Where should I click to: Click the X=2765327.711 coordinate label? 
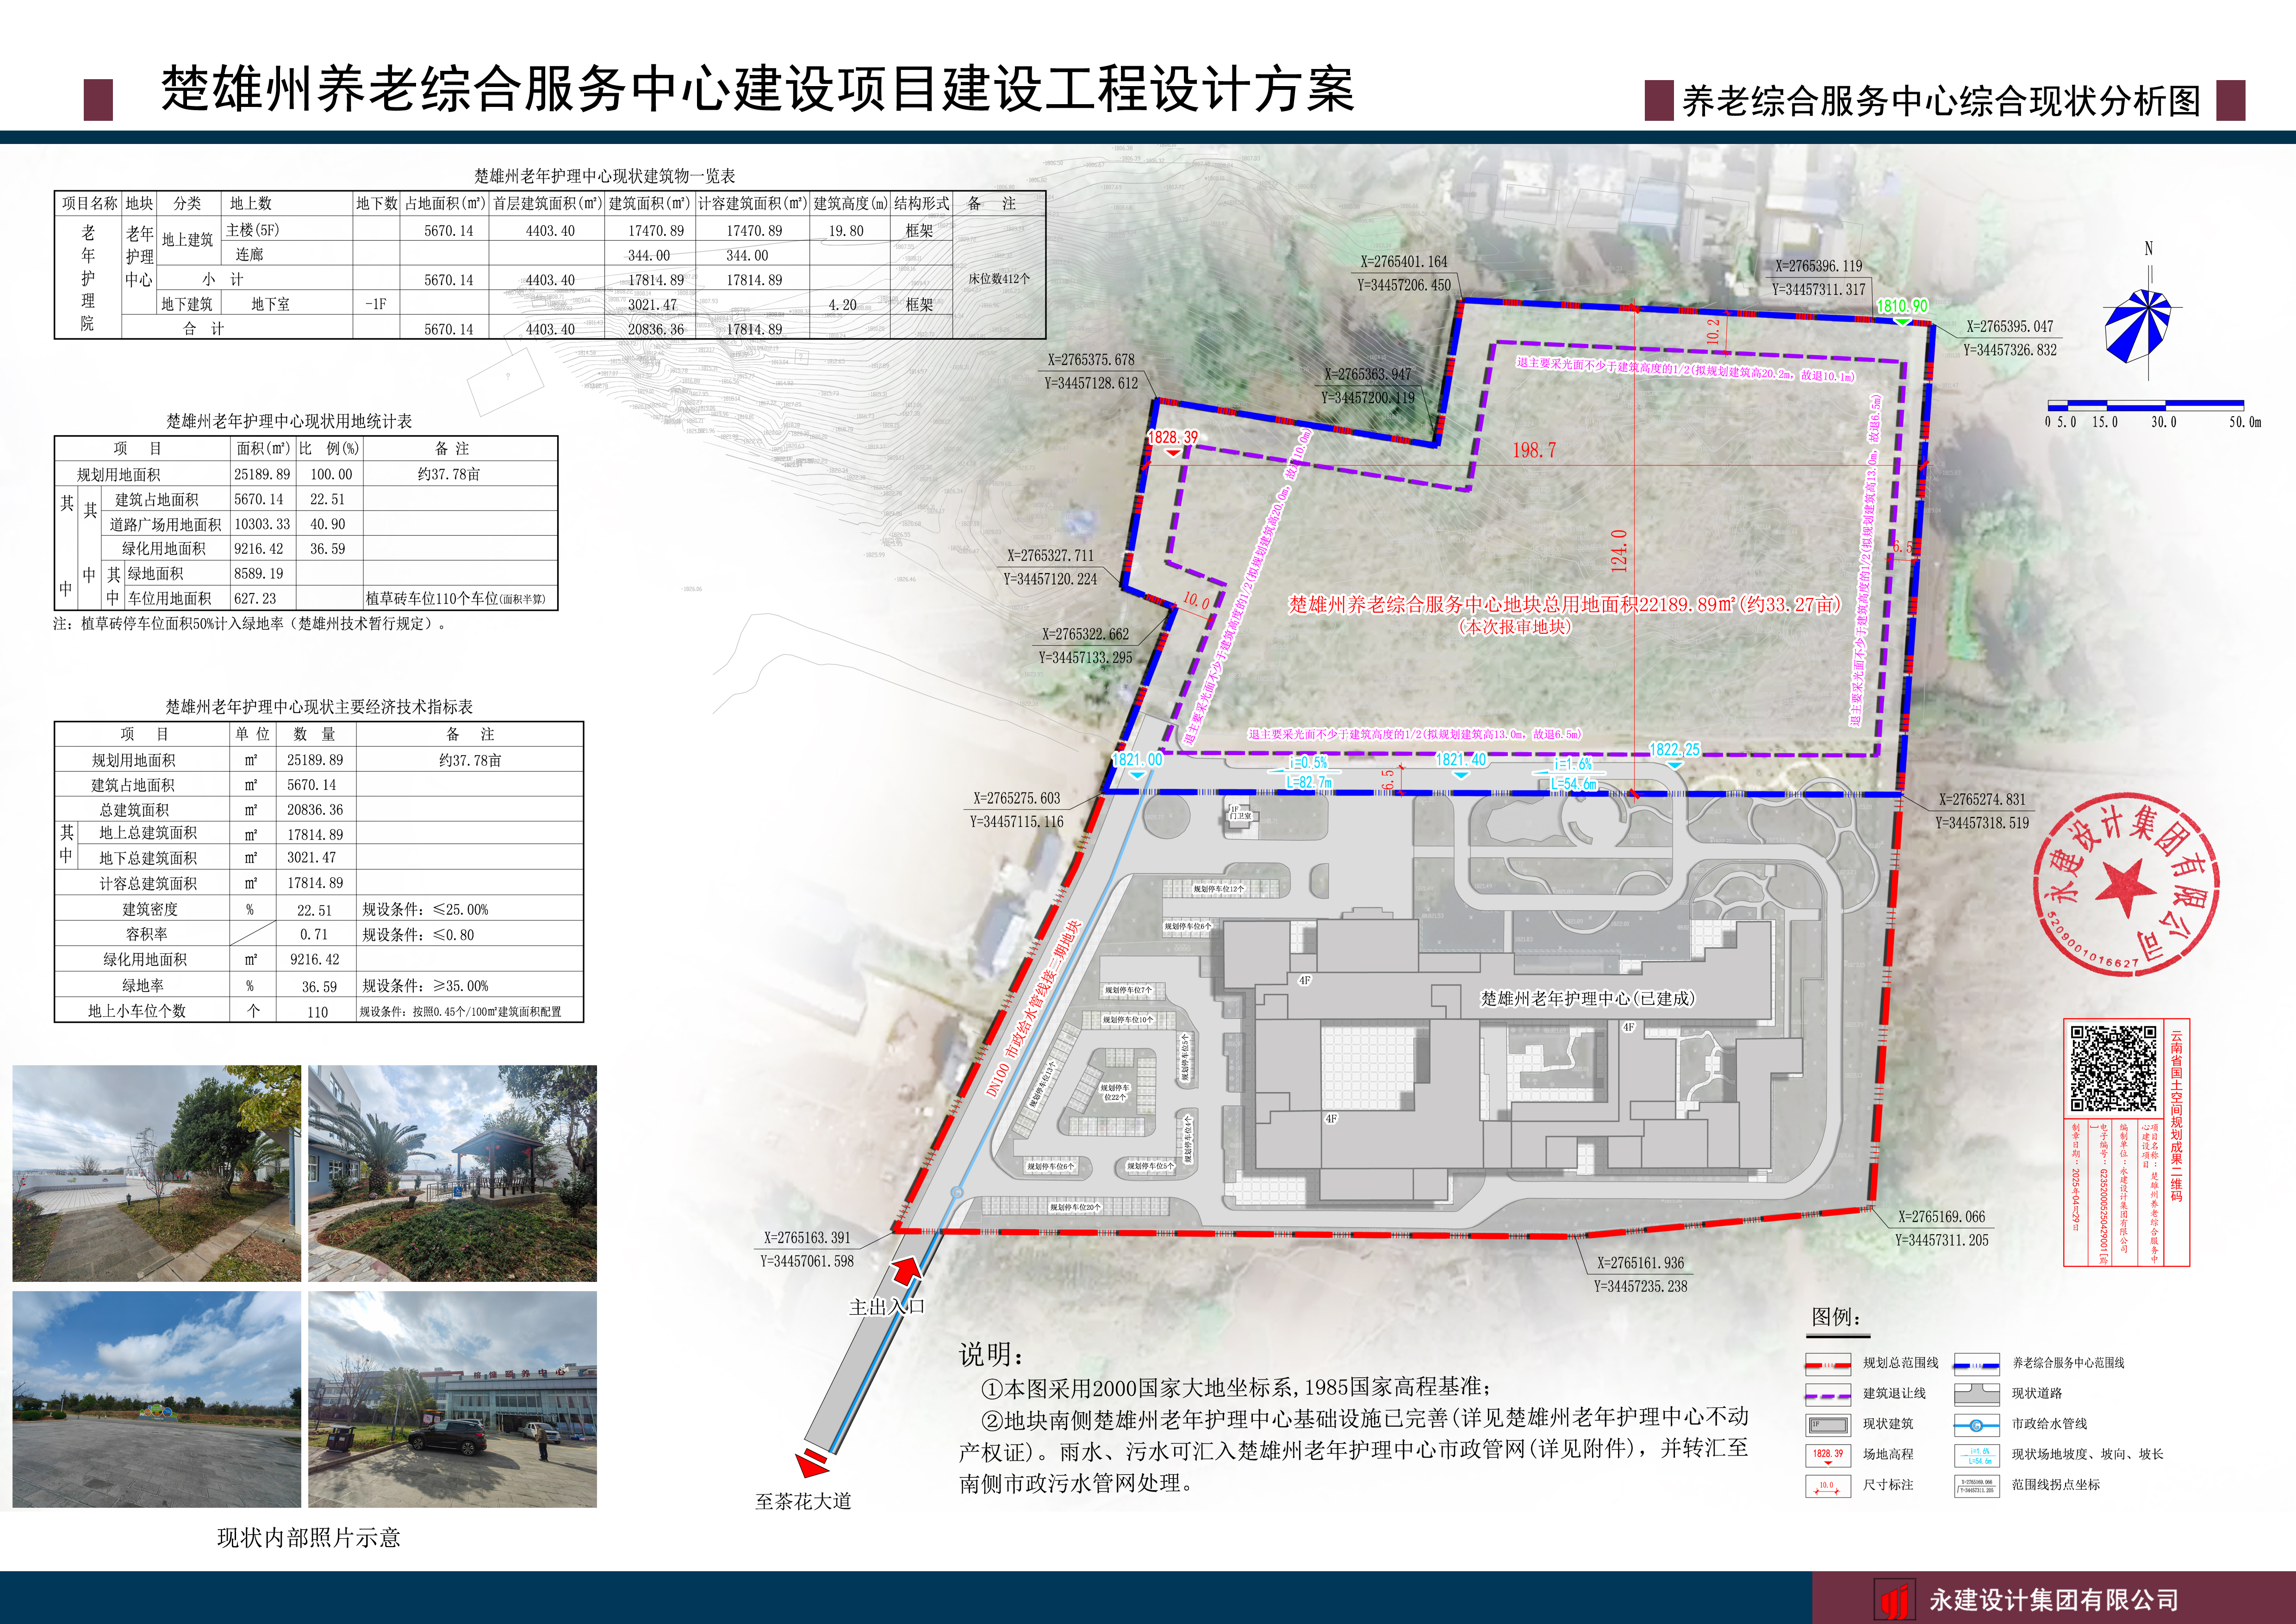click(1051, 556)
